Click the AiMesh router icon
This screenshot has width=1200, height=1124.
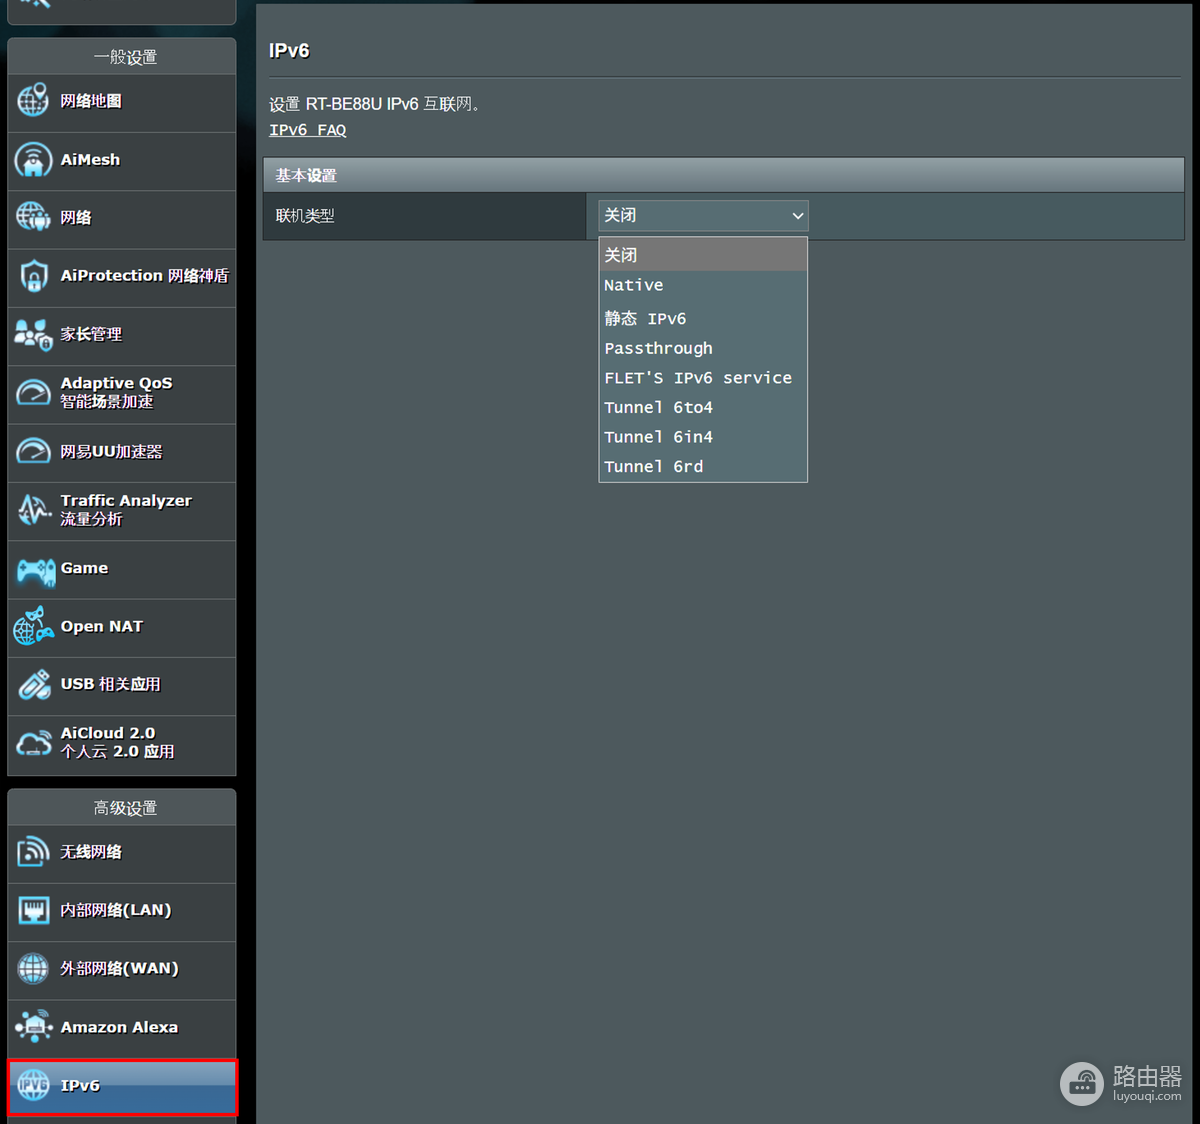coord(33,160)
